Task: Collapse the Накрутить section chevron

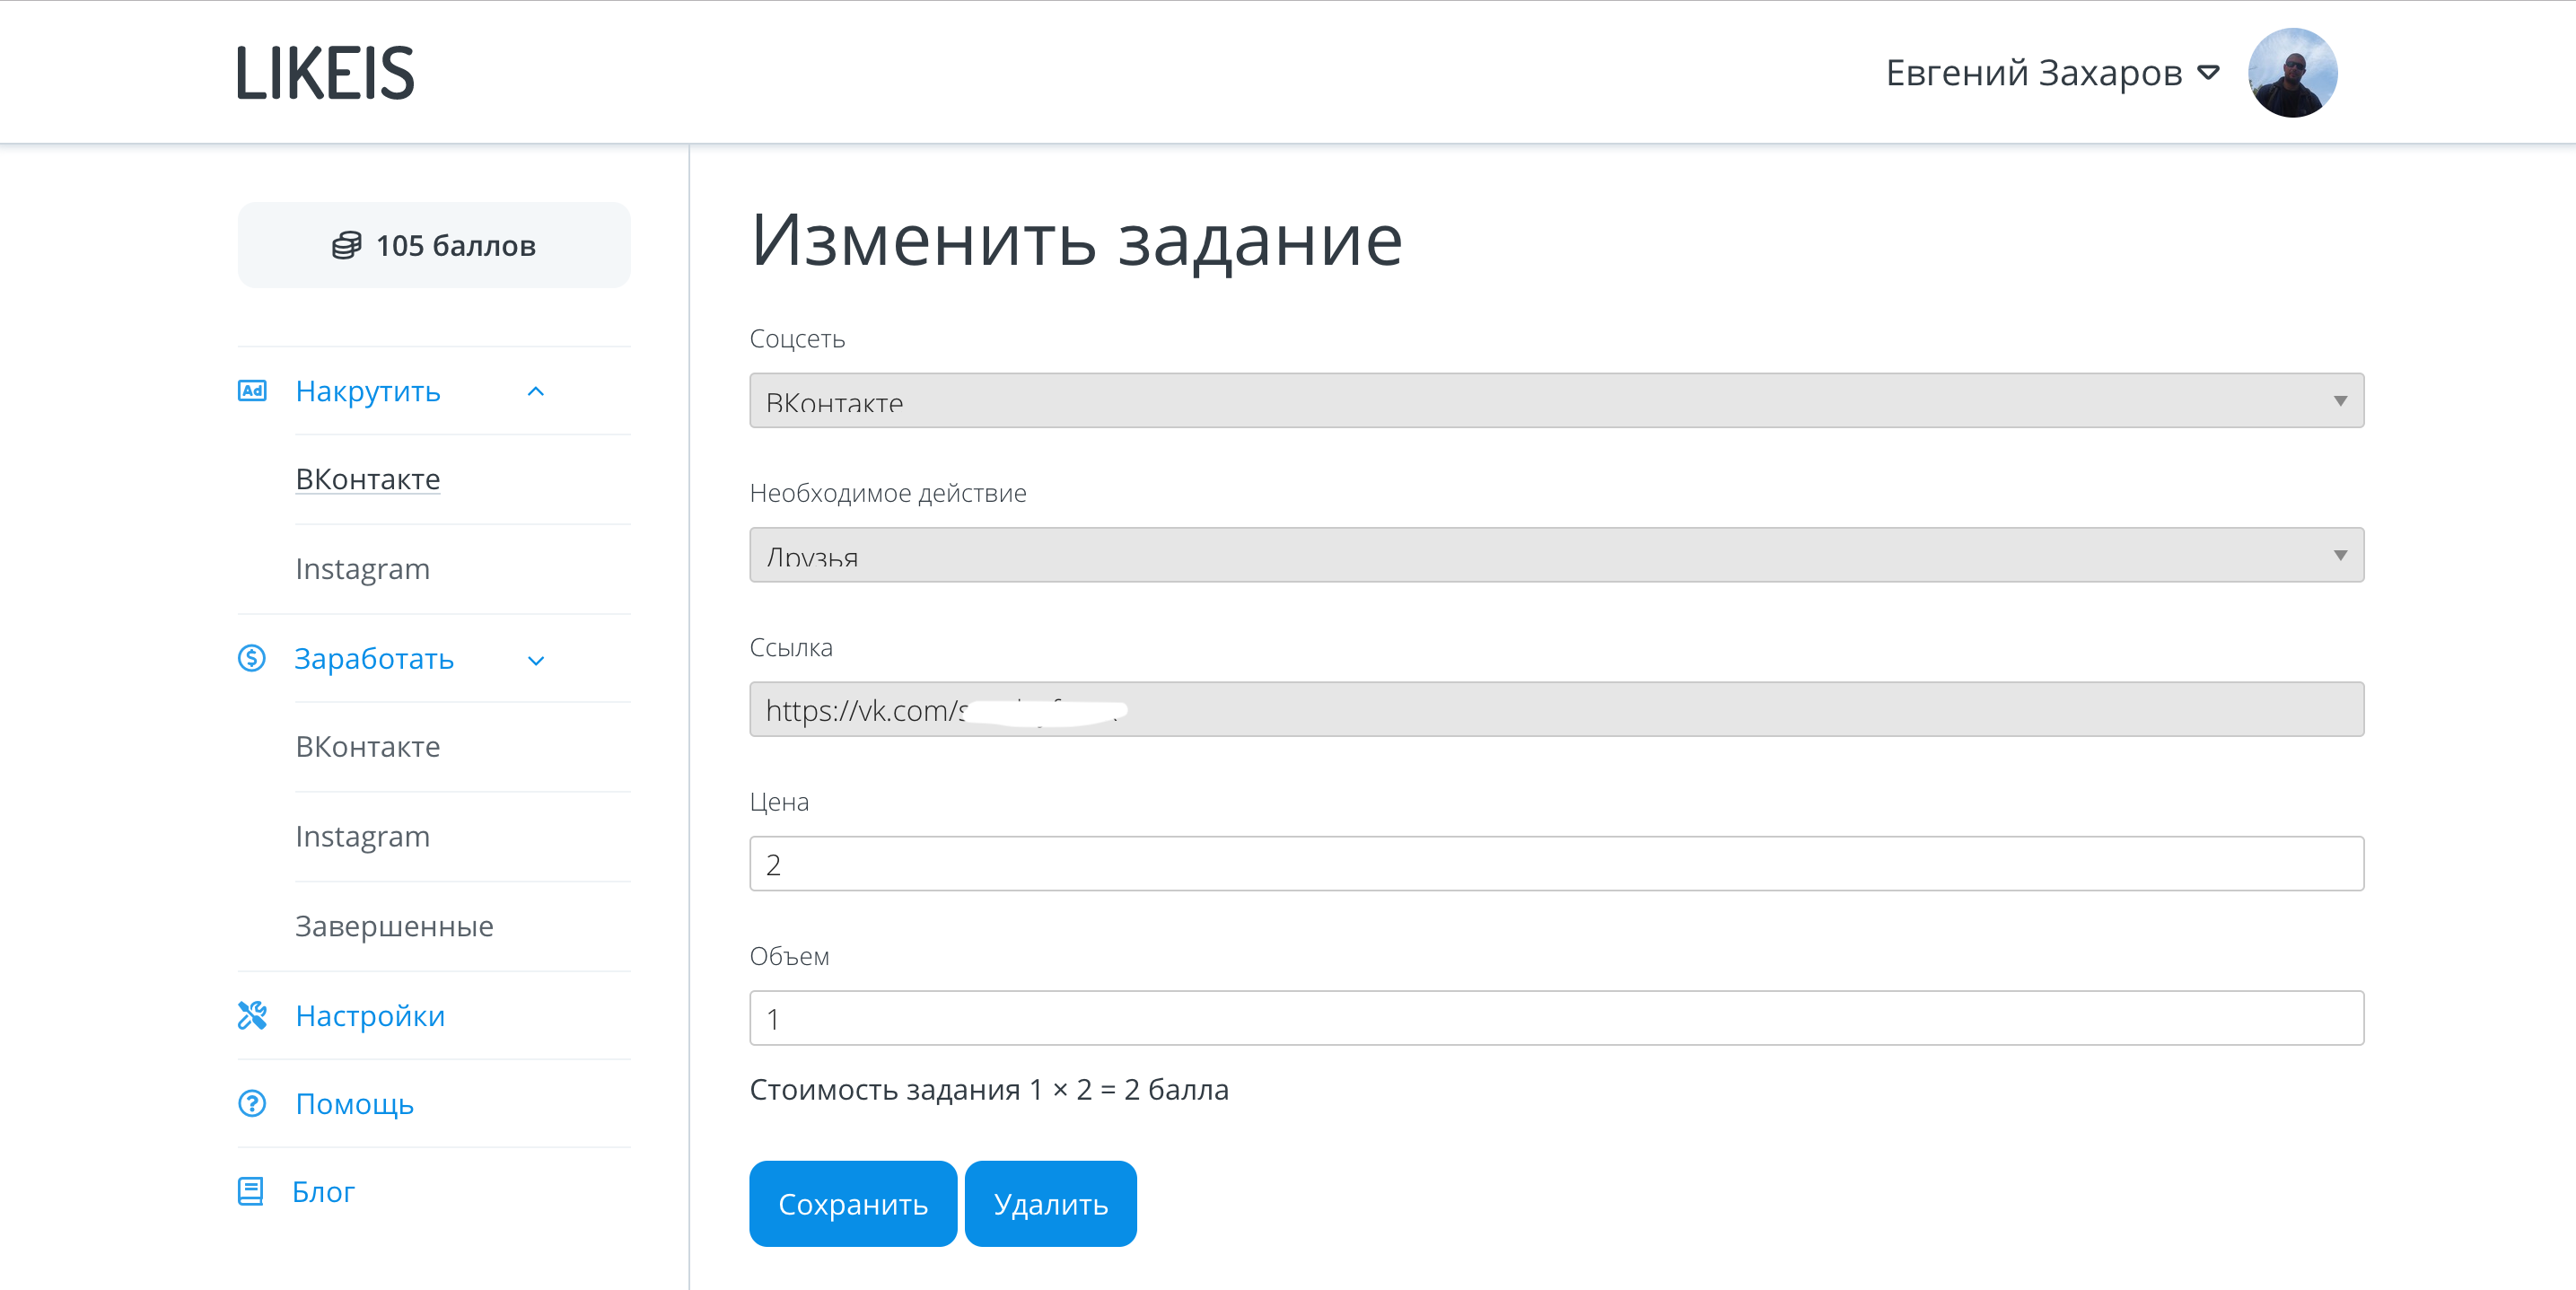Action: click(x=536, y=392)
